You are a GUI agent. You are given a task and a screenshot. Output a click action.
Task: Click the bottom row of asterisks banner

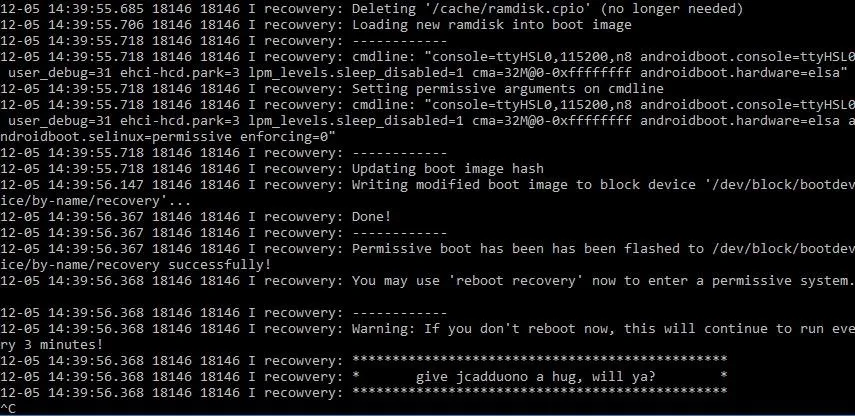pos(540,391)
